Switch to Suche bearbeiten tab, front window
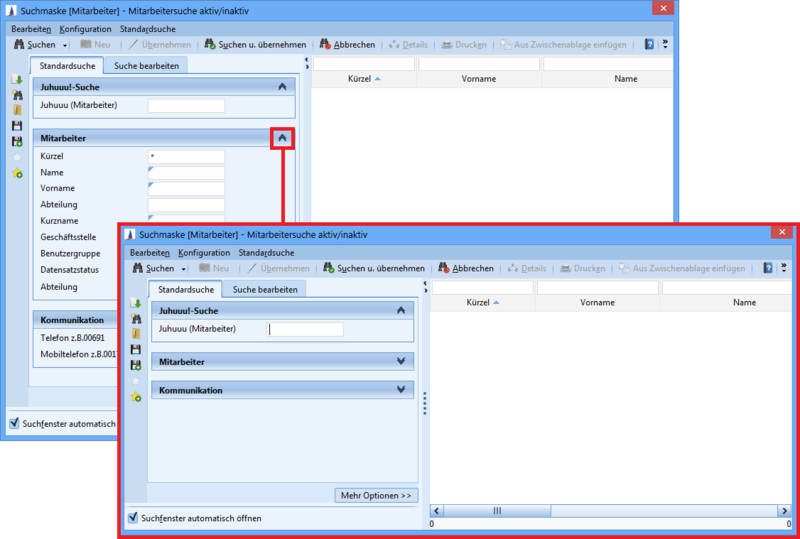Screen dimensions: 800x539 tap(265, 289)
